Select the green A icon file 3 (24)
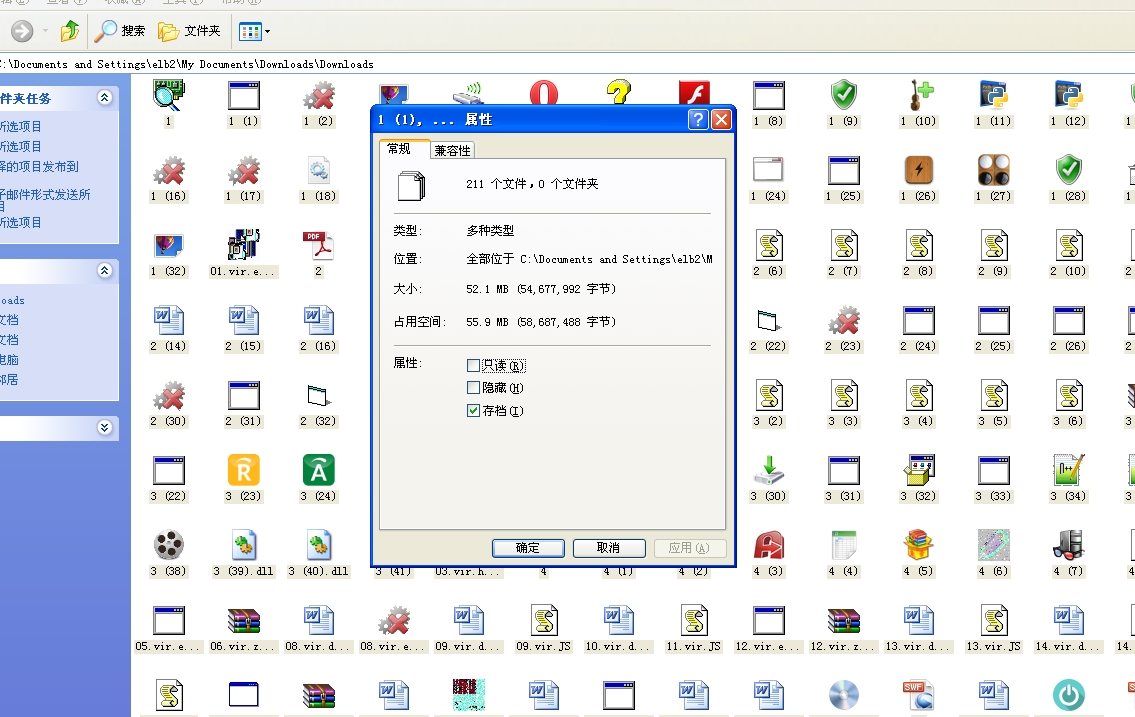1135x717 pixels. (x=318, y=471)
